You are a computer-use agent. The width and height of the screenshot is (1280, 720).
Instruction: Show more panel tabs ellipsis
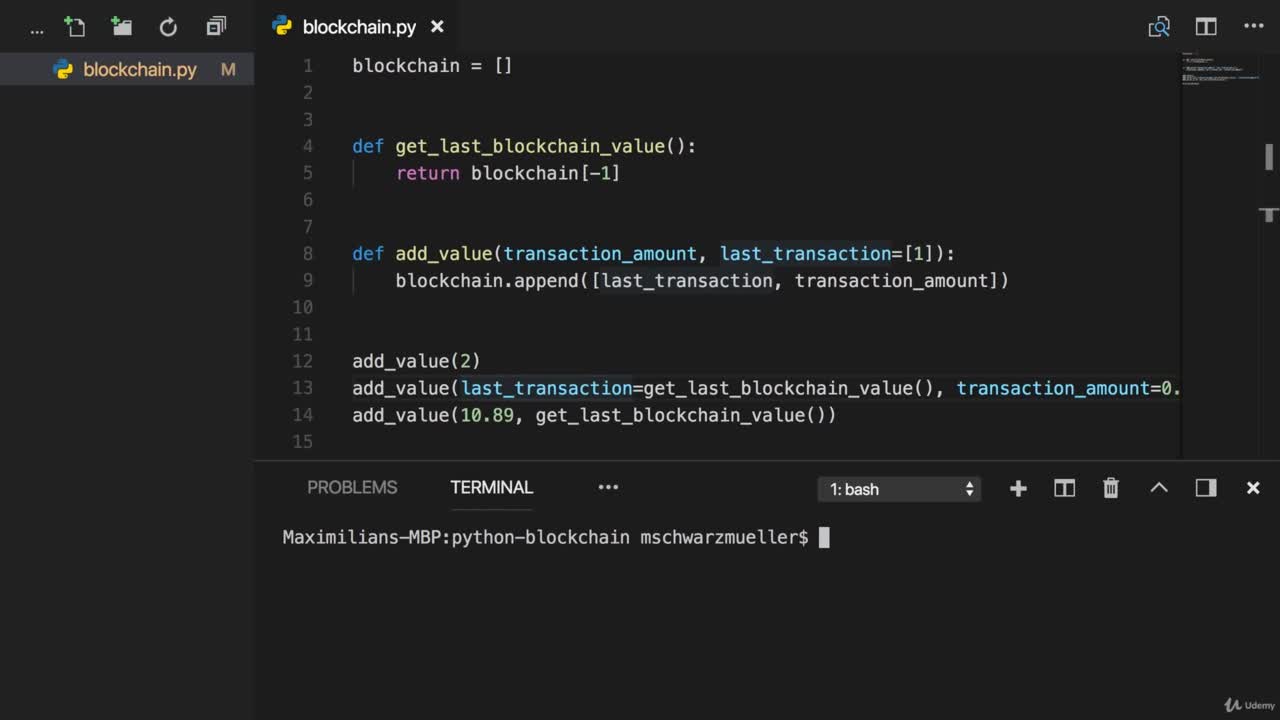608,488
